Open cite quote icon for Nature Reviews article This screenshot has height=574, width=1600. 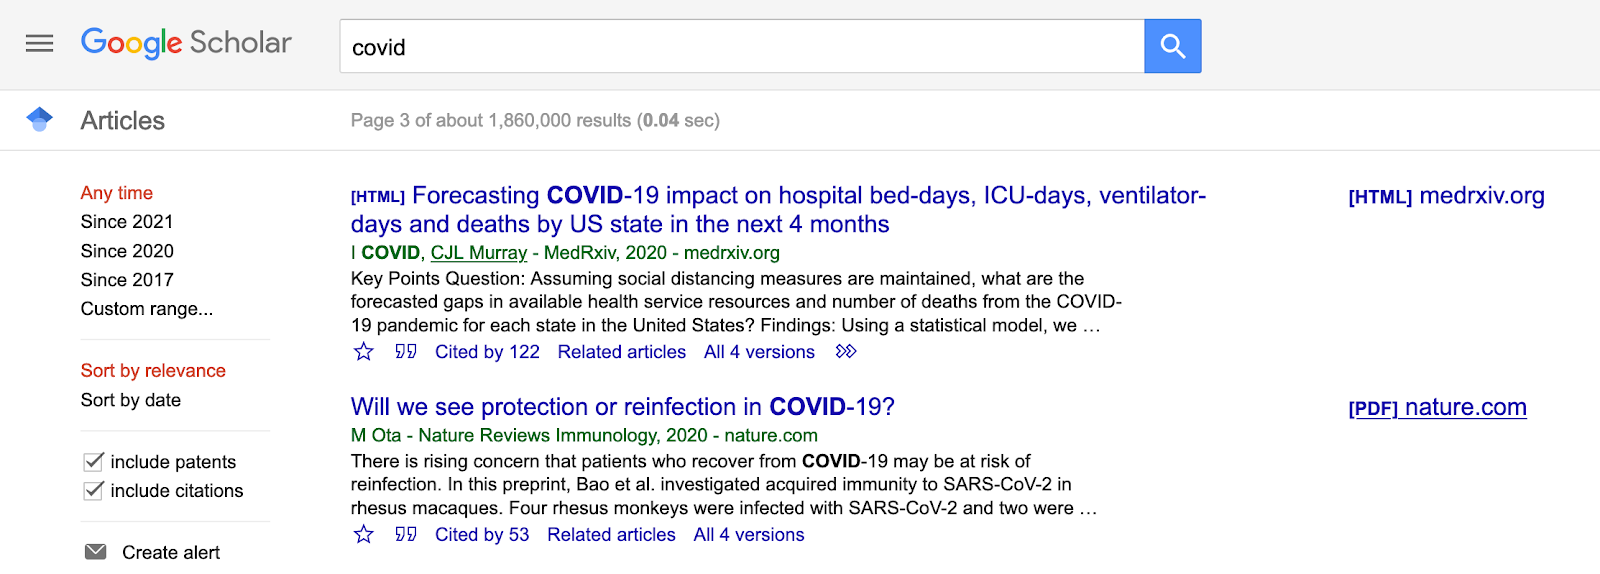coord(406,534)
